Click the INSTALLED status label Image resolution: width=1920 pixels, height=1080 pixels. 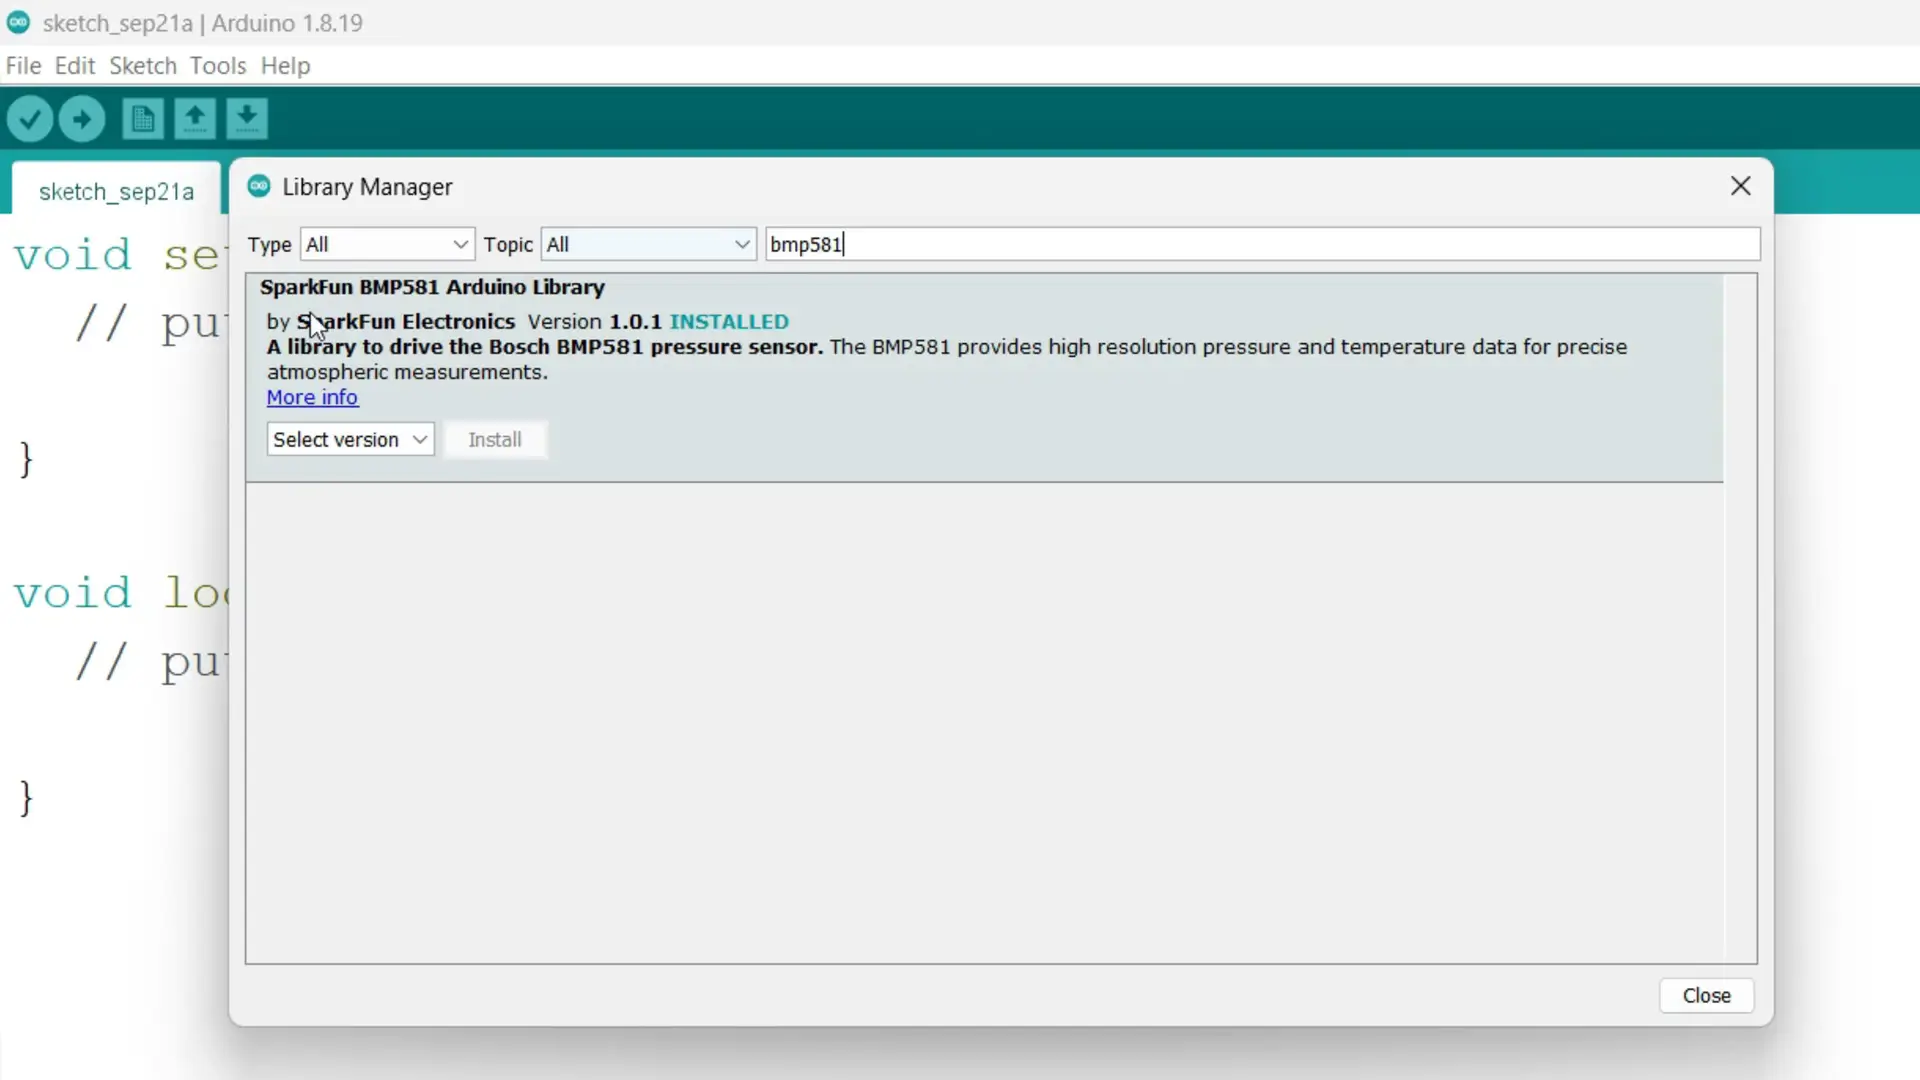click(729, 322)
